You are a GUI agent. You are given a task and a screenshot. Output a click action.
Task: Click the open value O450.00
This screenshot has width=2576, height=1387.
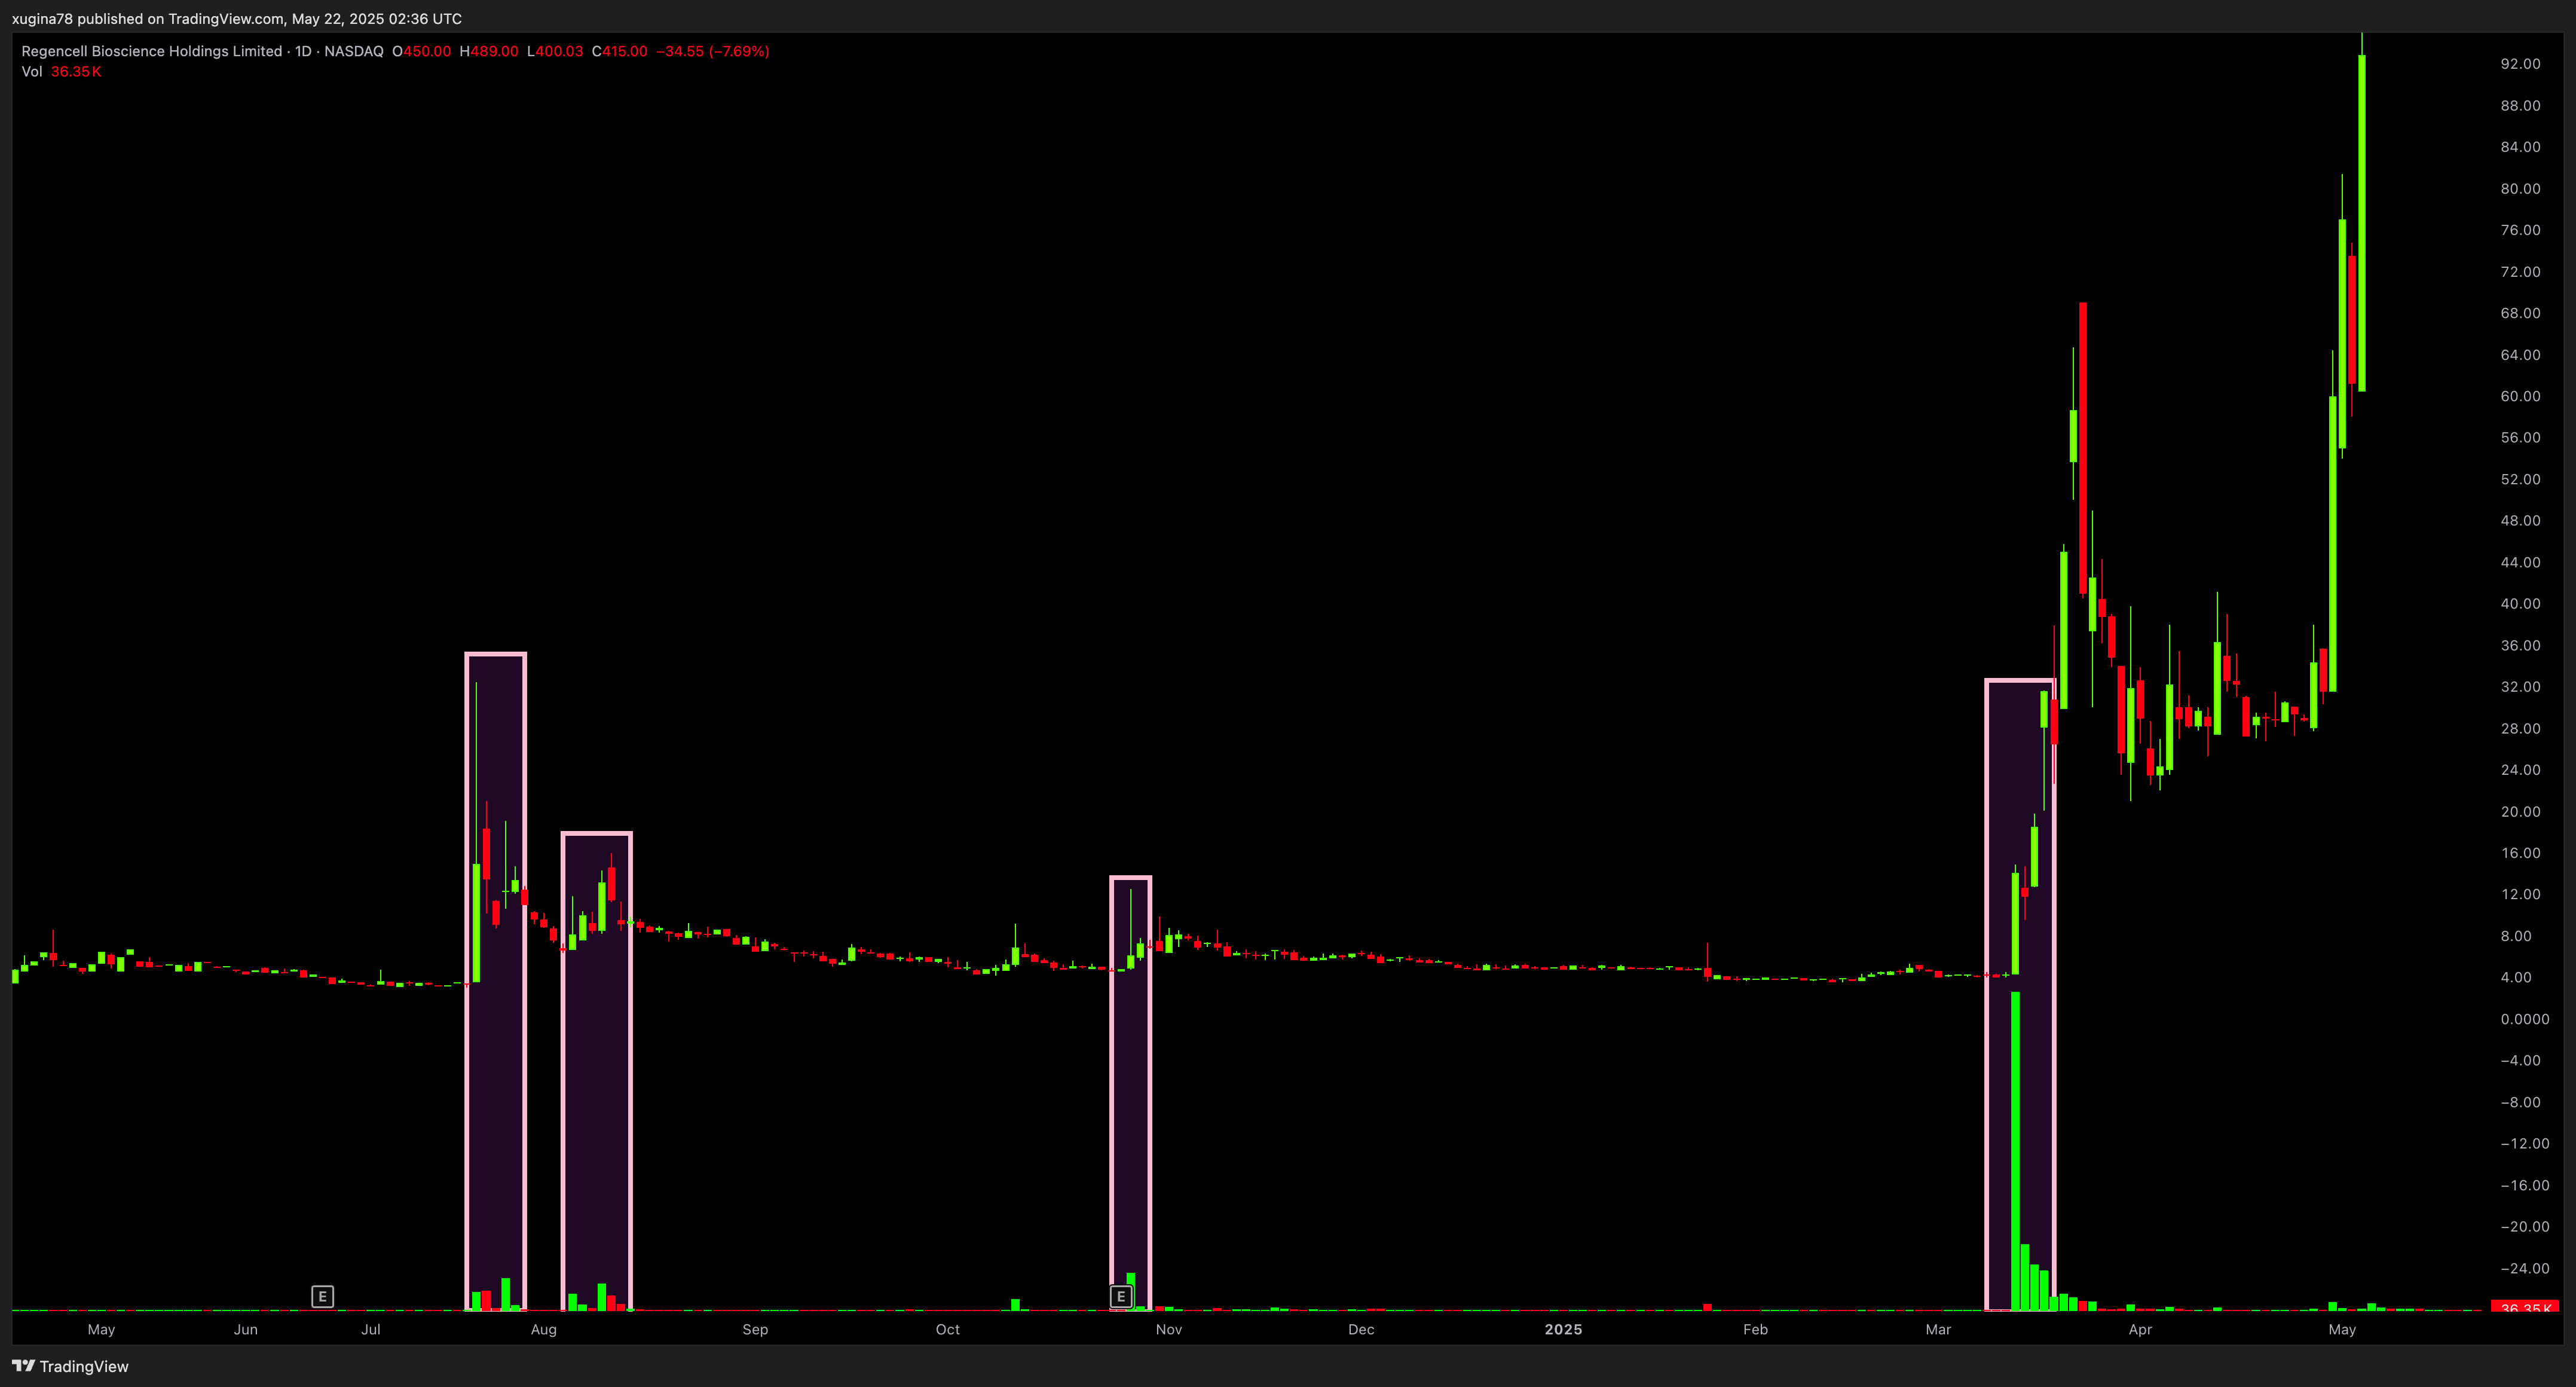[x=421, y=51]
